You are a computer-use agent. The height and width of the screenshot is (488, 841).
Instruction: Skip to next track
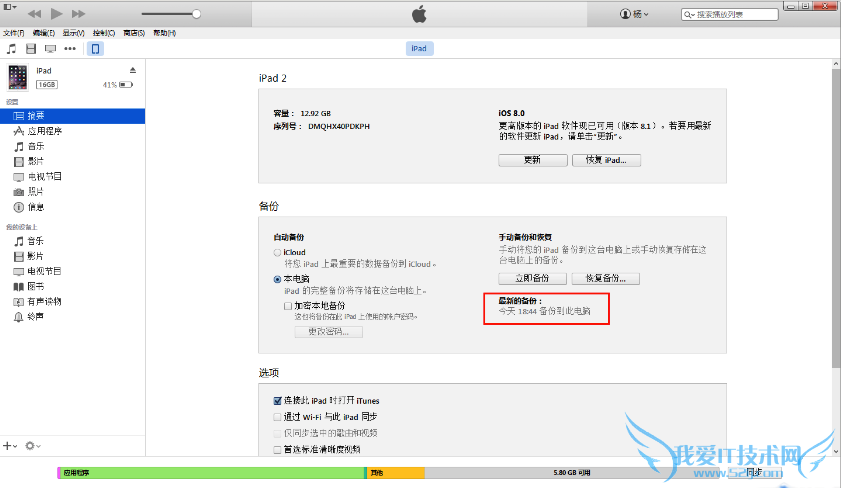tap(78, 13)
